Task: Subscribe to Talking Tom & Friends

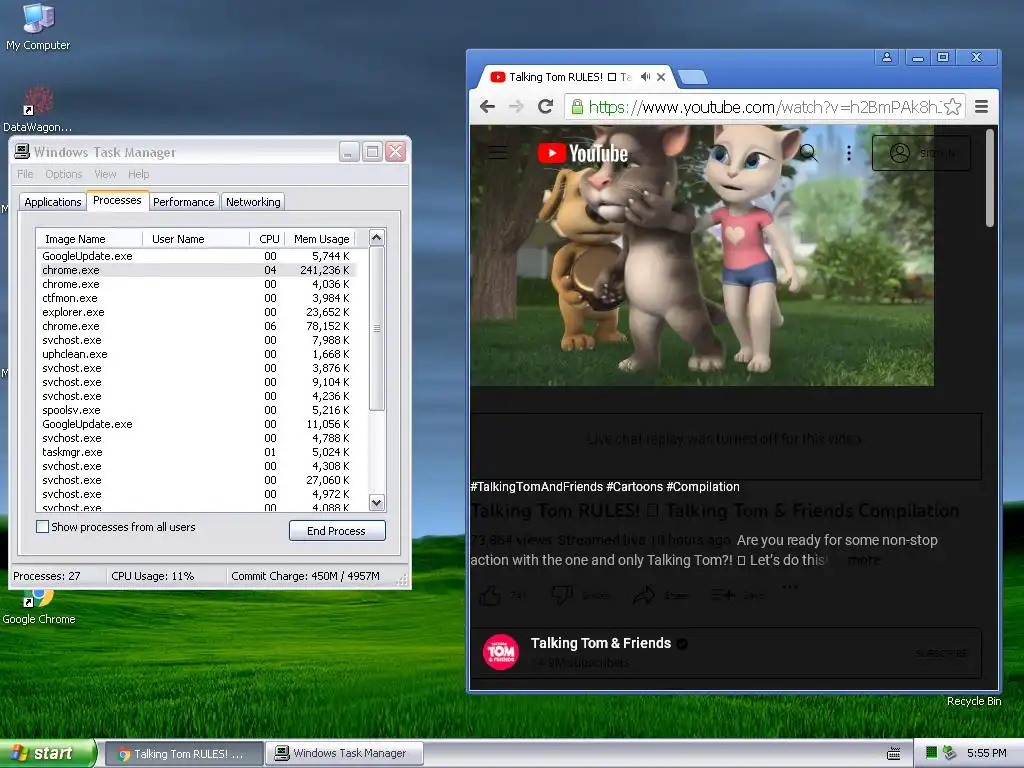Action: pos(941,653)
